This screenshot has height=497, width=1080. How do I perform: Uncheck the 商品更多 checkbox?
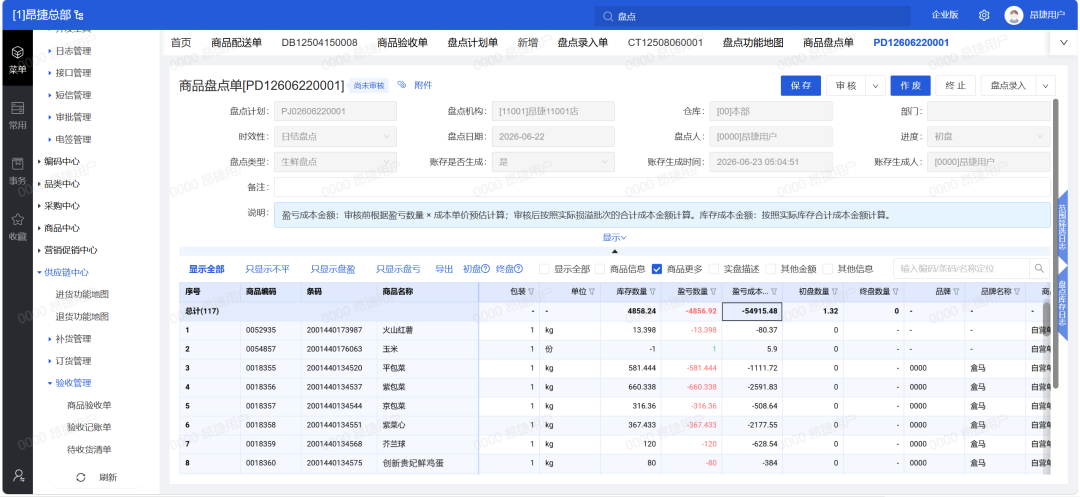click(657, 269)
